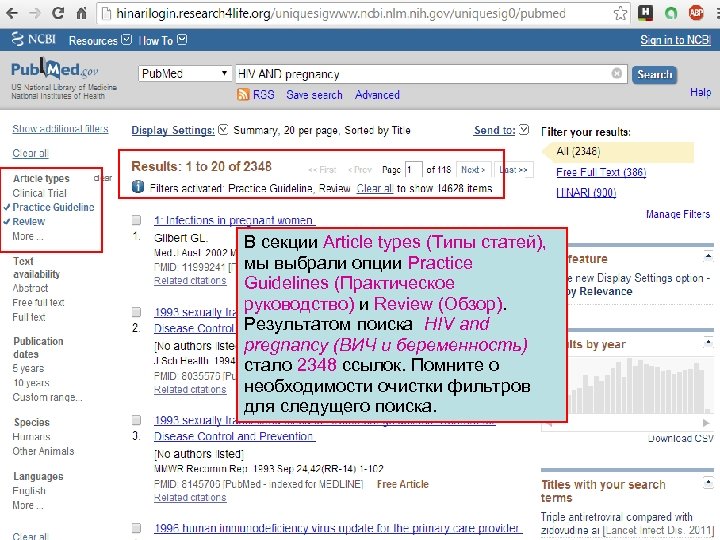Click the Custom range date filter

(47, 397)
